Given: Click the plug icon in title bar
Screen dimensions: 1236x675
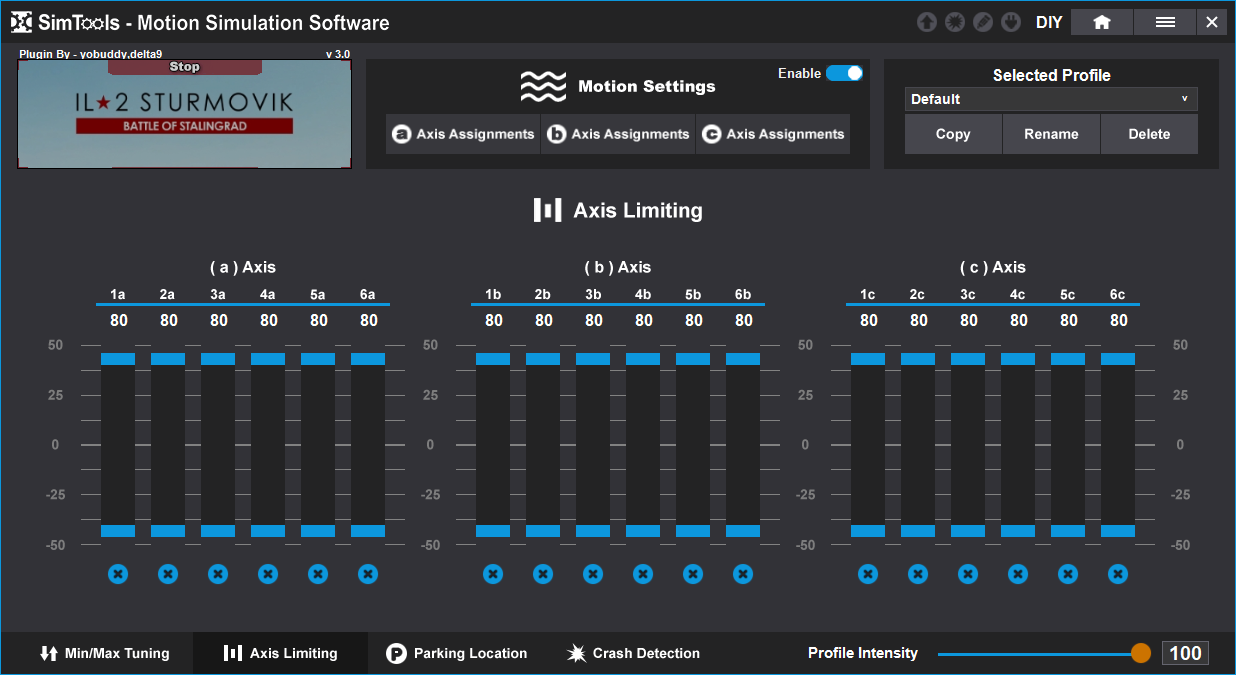Looking at the screenshot, I should click(x=1011, y=22).
